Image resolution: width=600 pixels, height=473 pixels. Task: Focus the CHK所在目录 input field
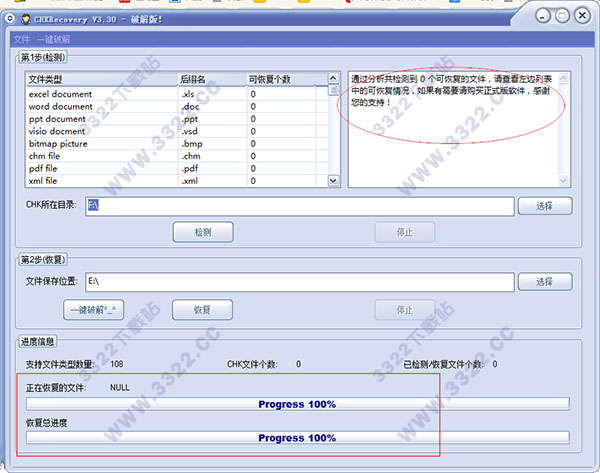pos(300,206)
